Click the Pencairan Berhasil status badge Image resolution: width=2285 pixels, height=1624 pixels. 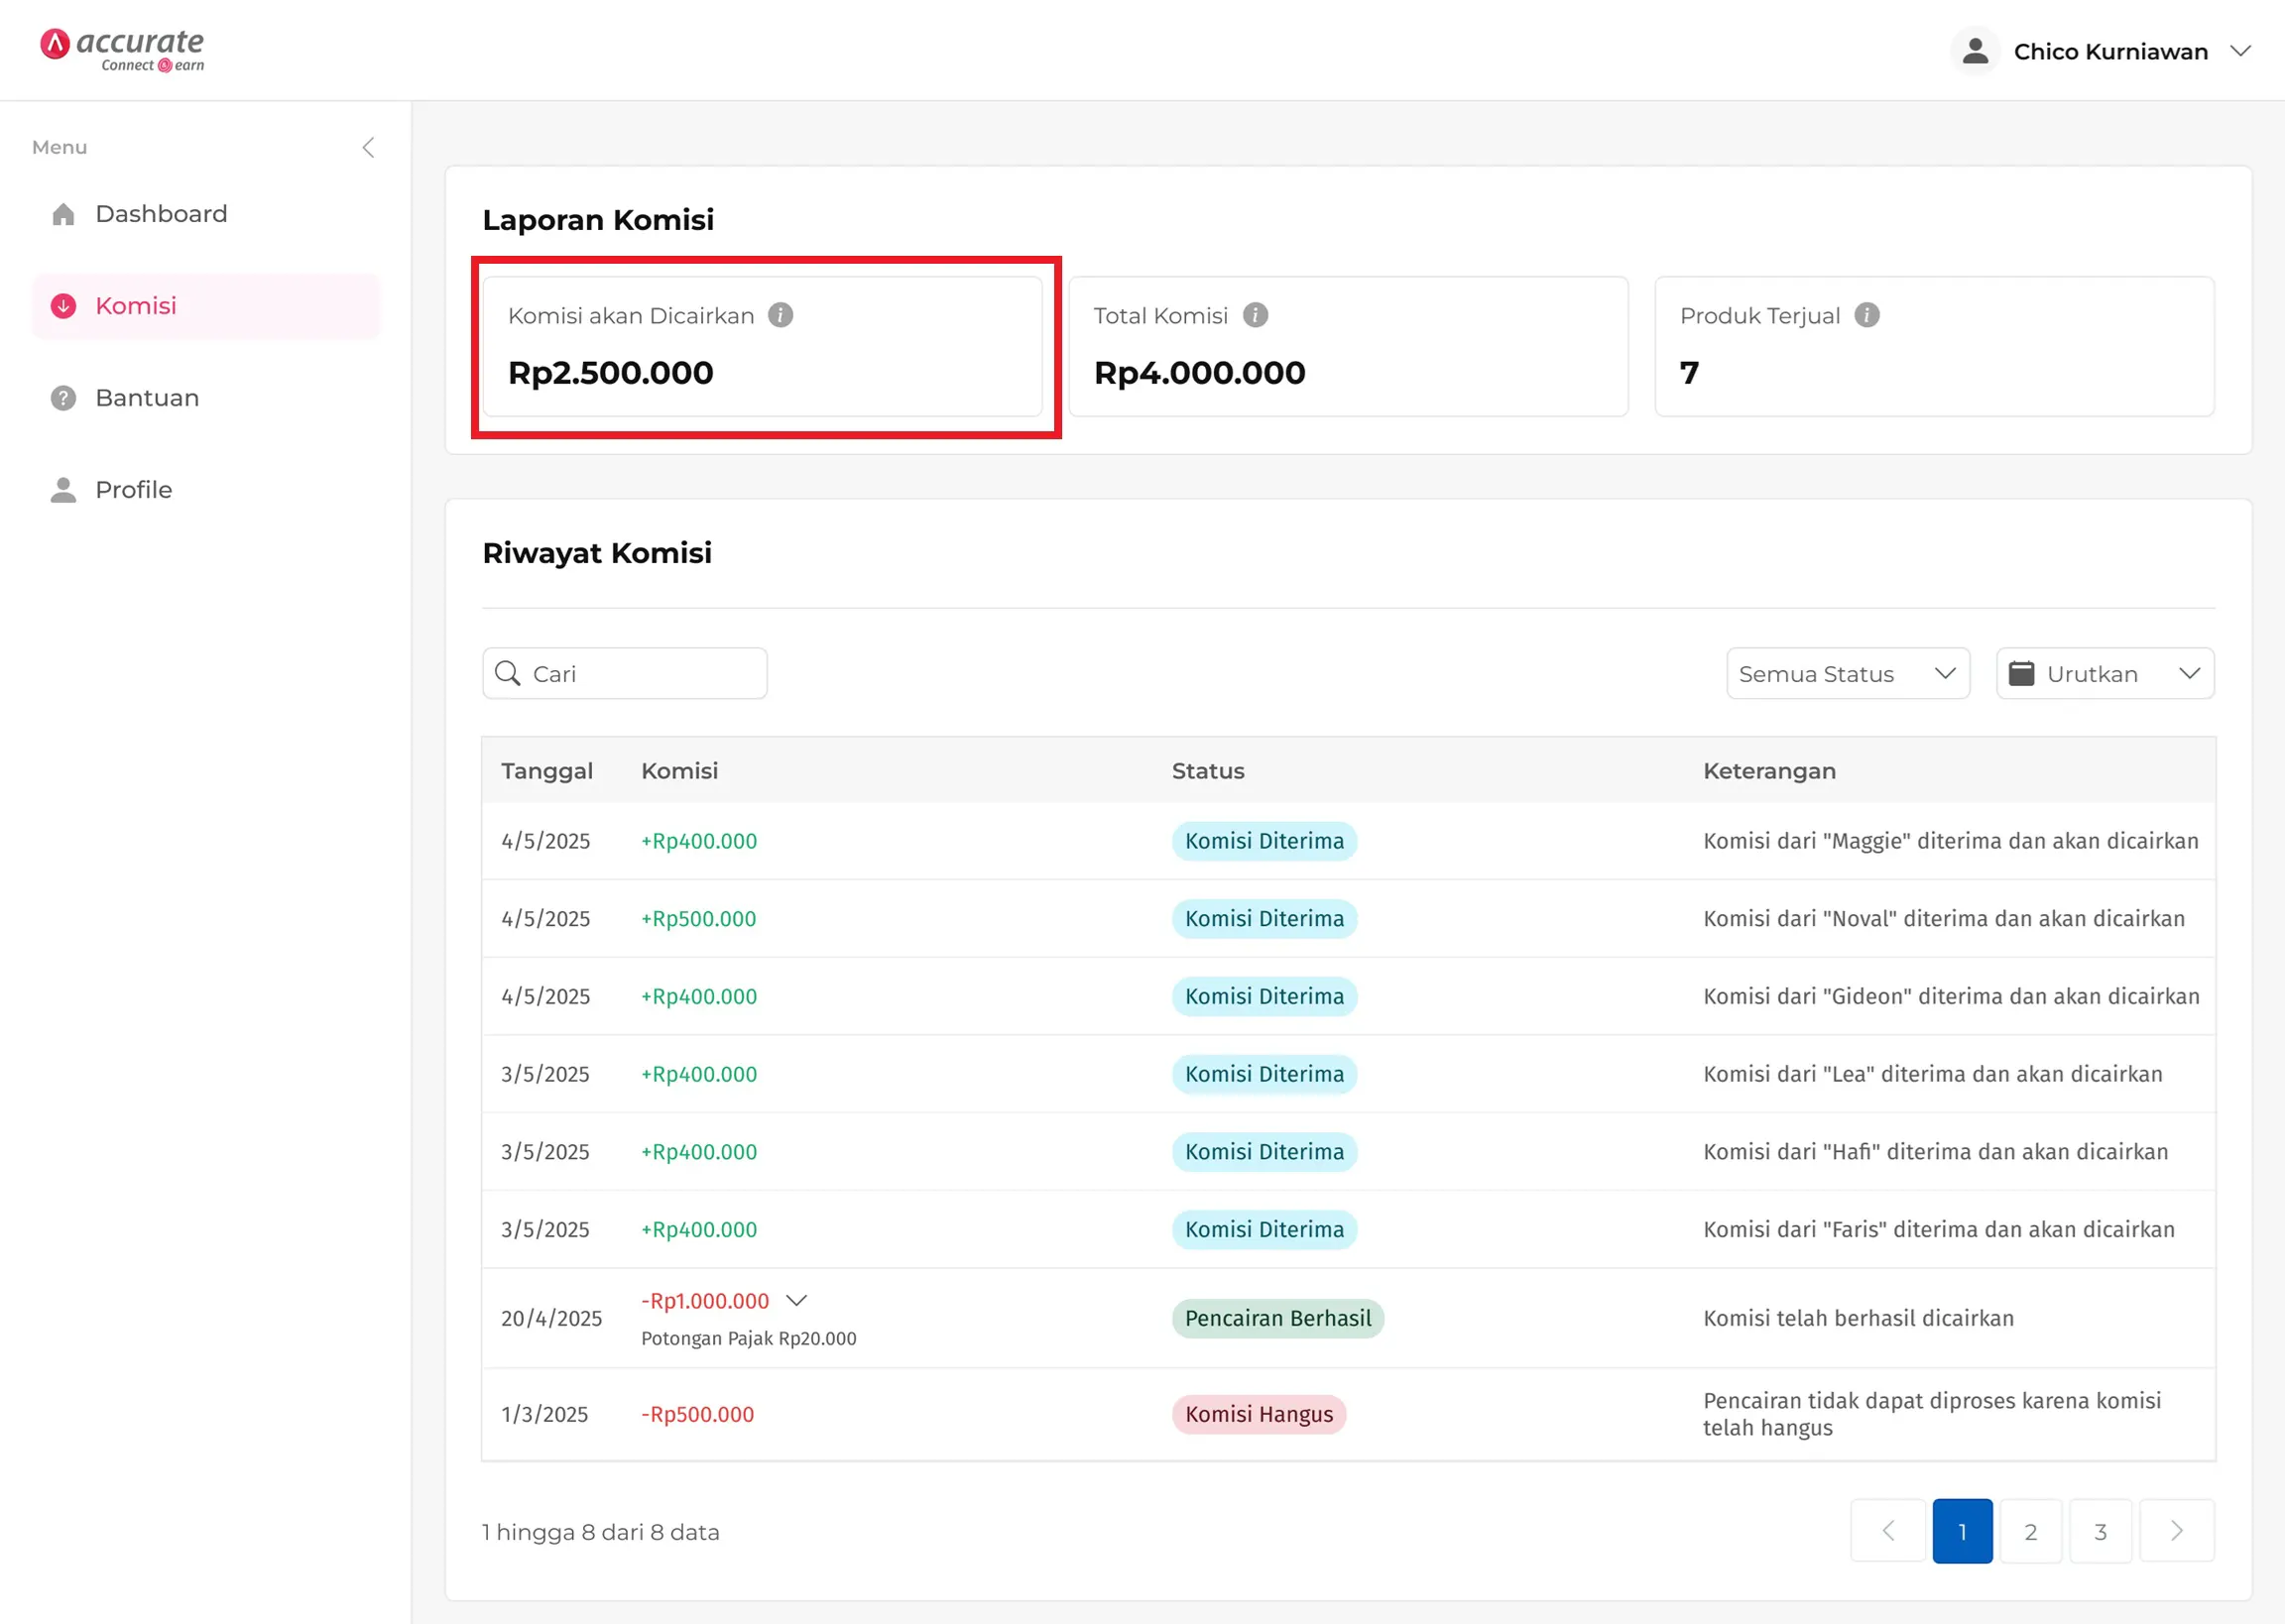1278,1318
